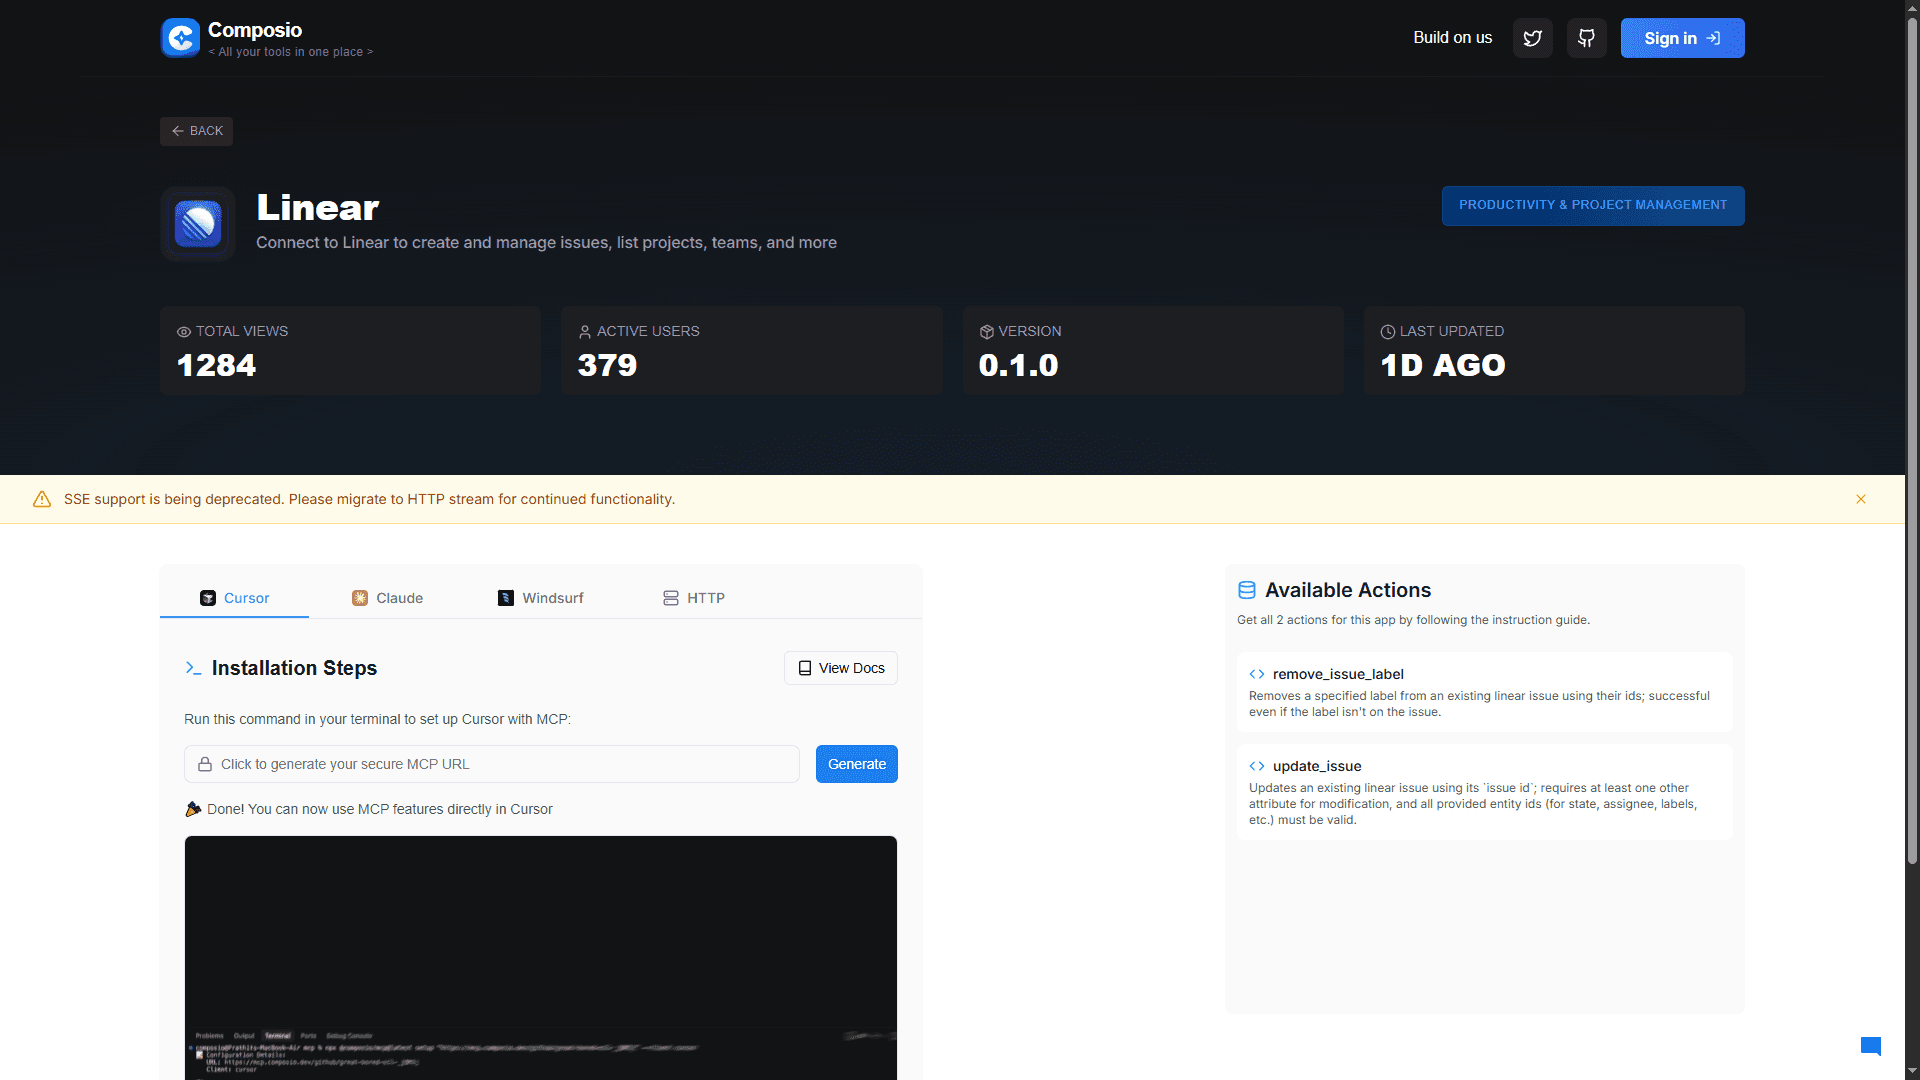Click the terminal icon beside Installation Steps
The width and height of the screenshot is (1920, 1080).
pyautogui.click(x=193, y=669)
